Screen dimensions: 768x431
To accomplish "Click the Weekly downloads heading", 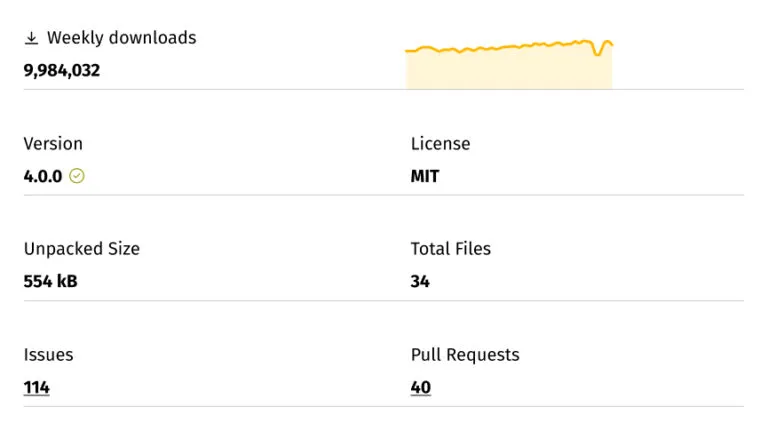I will click(121, 38).
